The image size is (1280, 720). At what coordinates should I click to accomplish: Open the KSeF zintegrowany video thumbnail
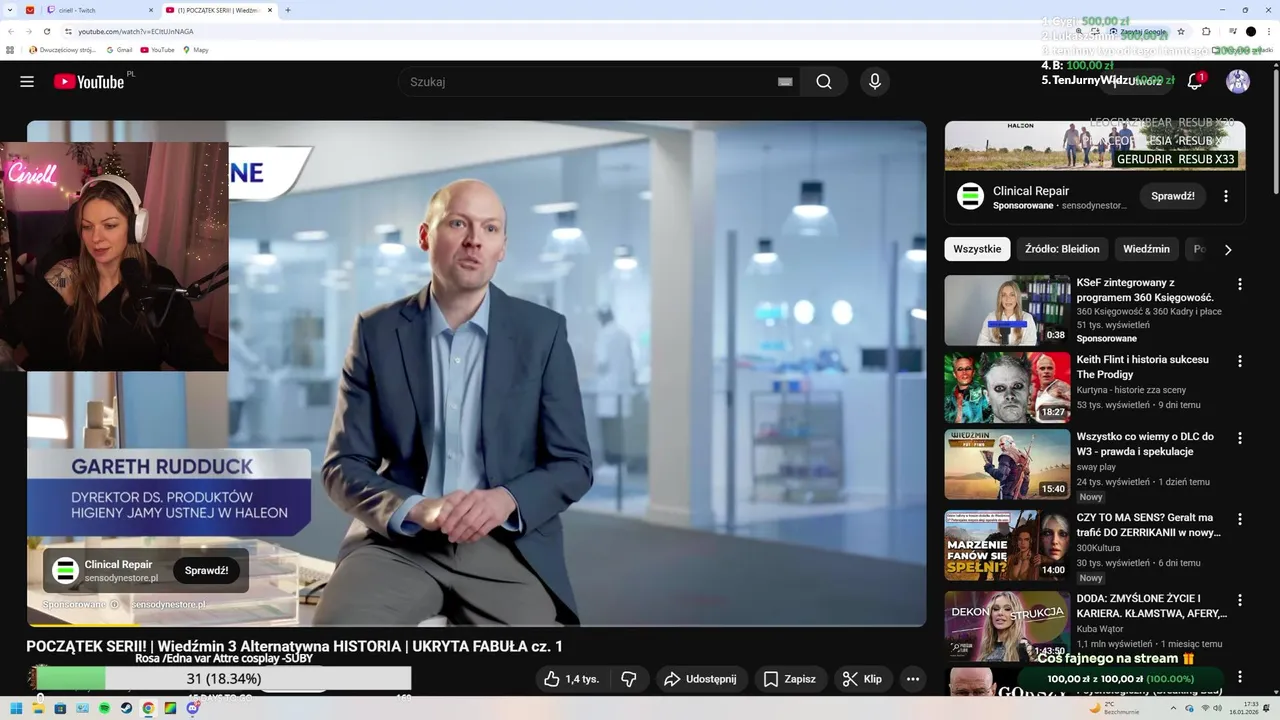click(x=1007, y=310)
